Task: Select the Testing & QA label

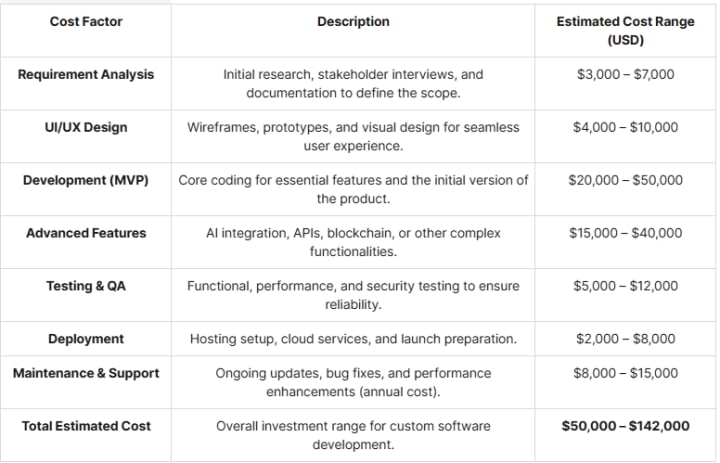Action: [x=85, y=286]
